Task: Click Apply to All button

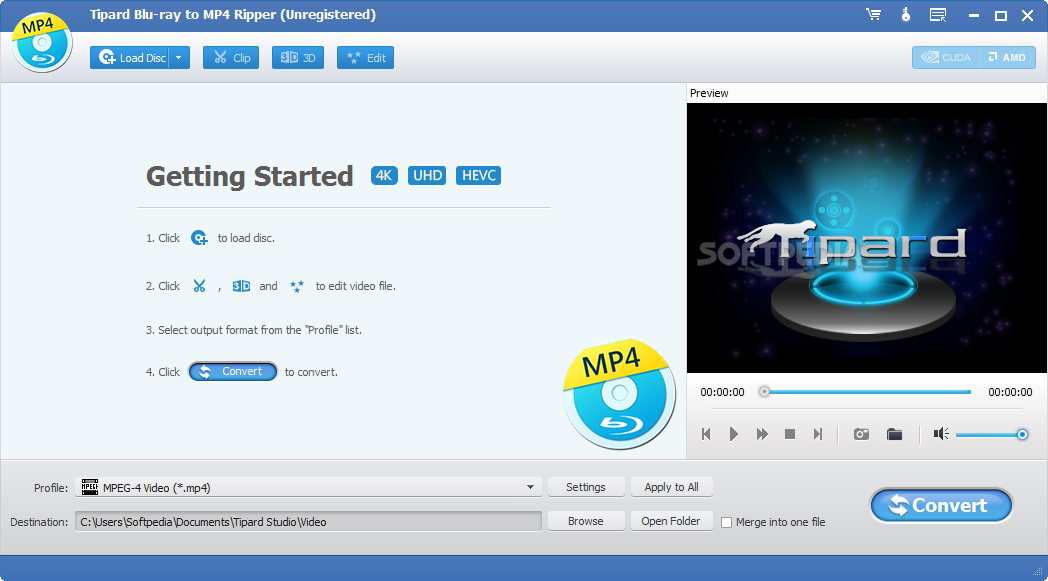Action: click(672, 487)
